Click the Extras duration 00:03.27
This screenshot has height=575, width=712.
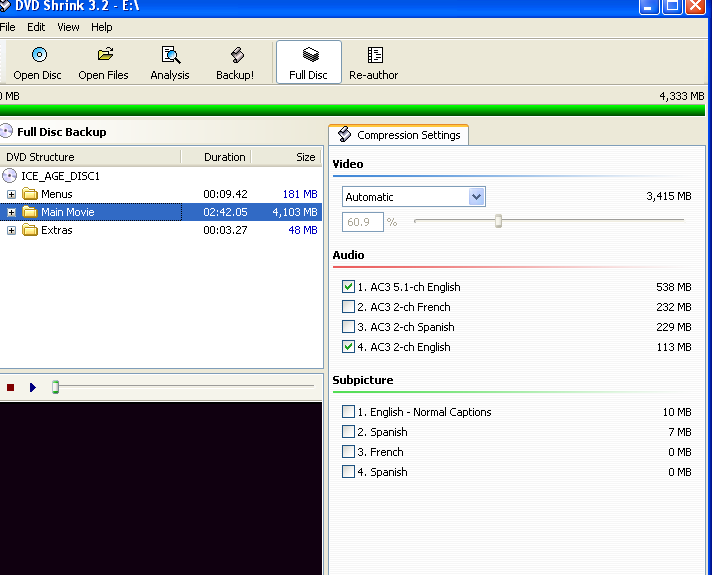tap(225, 230)
